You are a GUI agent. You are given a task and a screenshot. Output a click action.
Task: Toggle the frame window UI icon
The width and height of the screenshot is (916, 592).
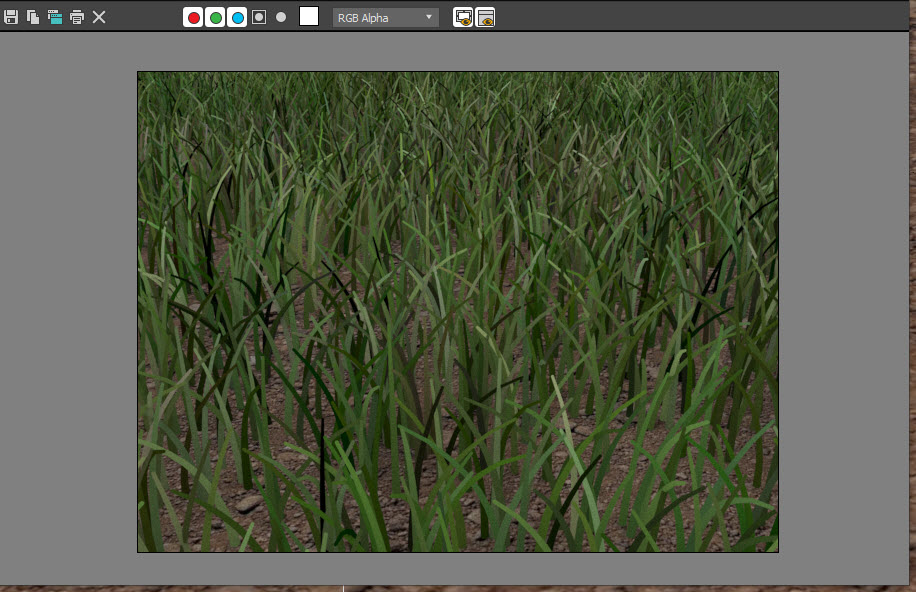pyautogui.click(x=485, y=18)
